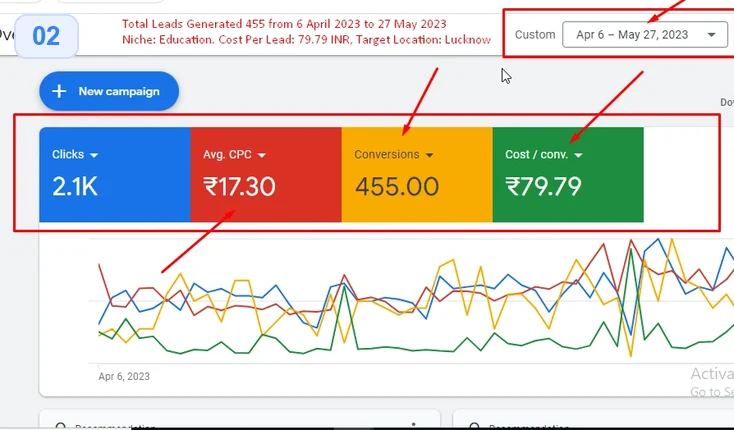Viewport: 734px width, 430px height.
Task: Select the green Cost / conv. ₹79.79 scorecard
Action: tap(568, 175)
